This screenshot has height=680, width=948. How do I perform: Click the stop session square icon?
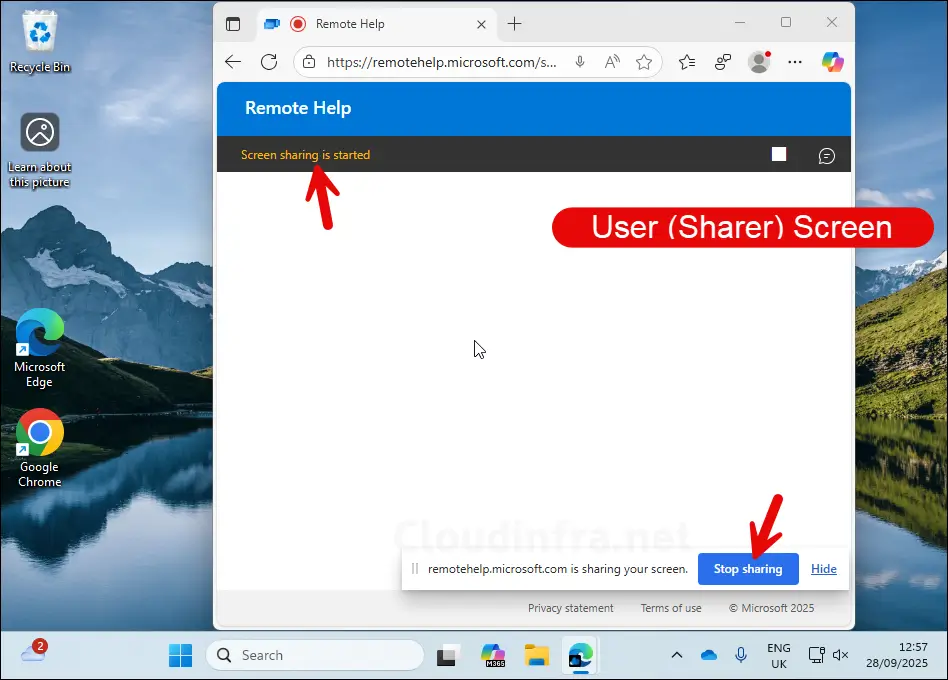tap(779, 154)
